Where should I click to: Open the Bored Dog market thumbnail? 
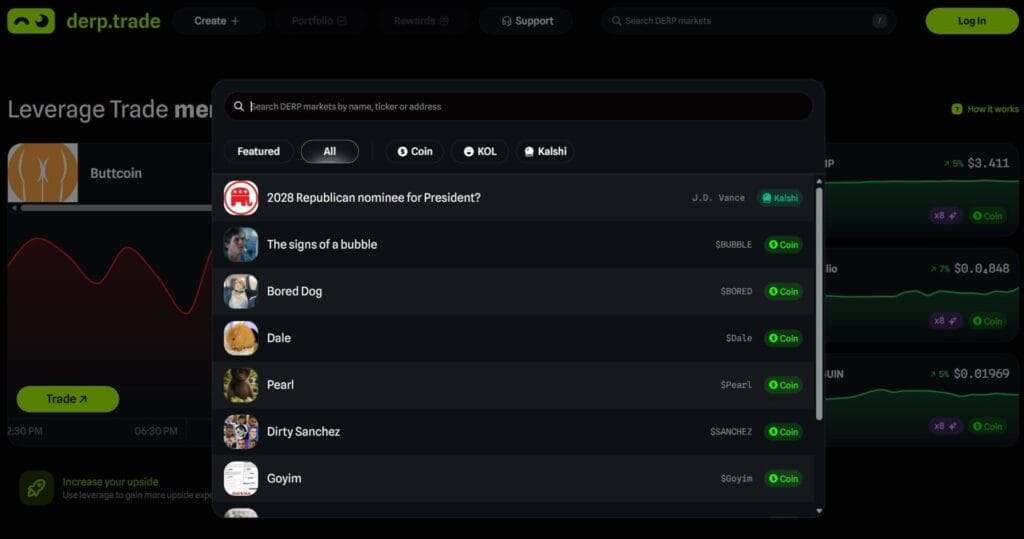coord(241,291)
